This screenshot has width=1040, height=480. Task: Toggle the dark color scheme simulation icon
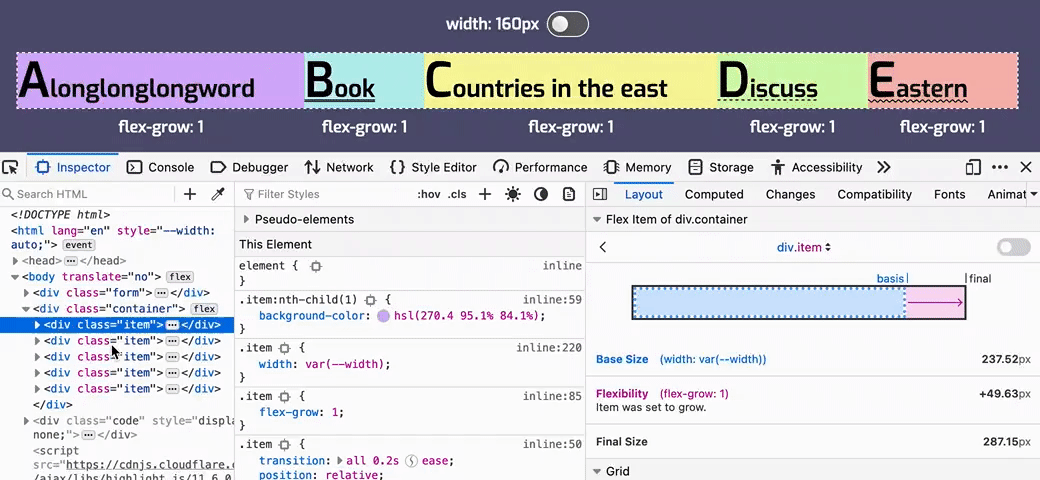[x=541, y=194]
